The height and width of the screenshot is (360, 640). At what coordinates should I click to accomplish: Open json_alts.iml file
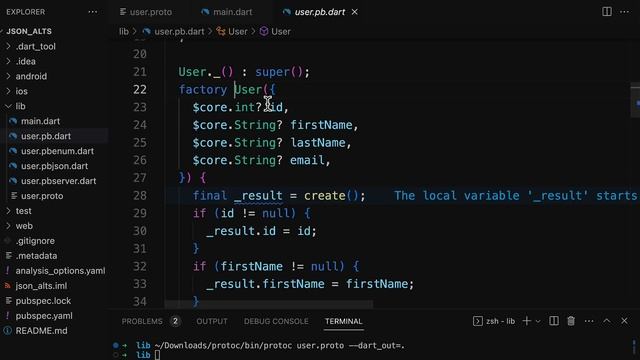41,286
